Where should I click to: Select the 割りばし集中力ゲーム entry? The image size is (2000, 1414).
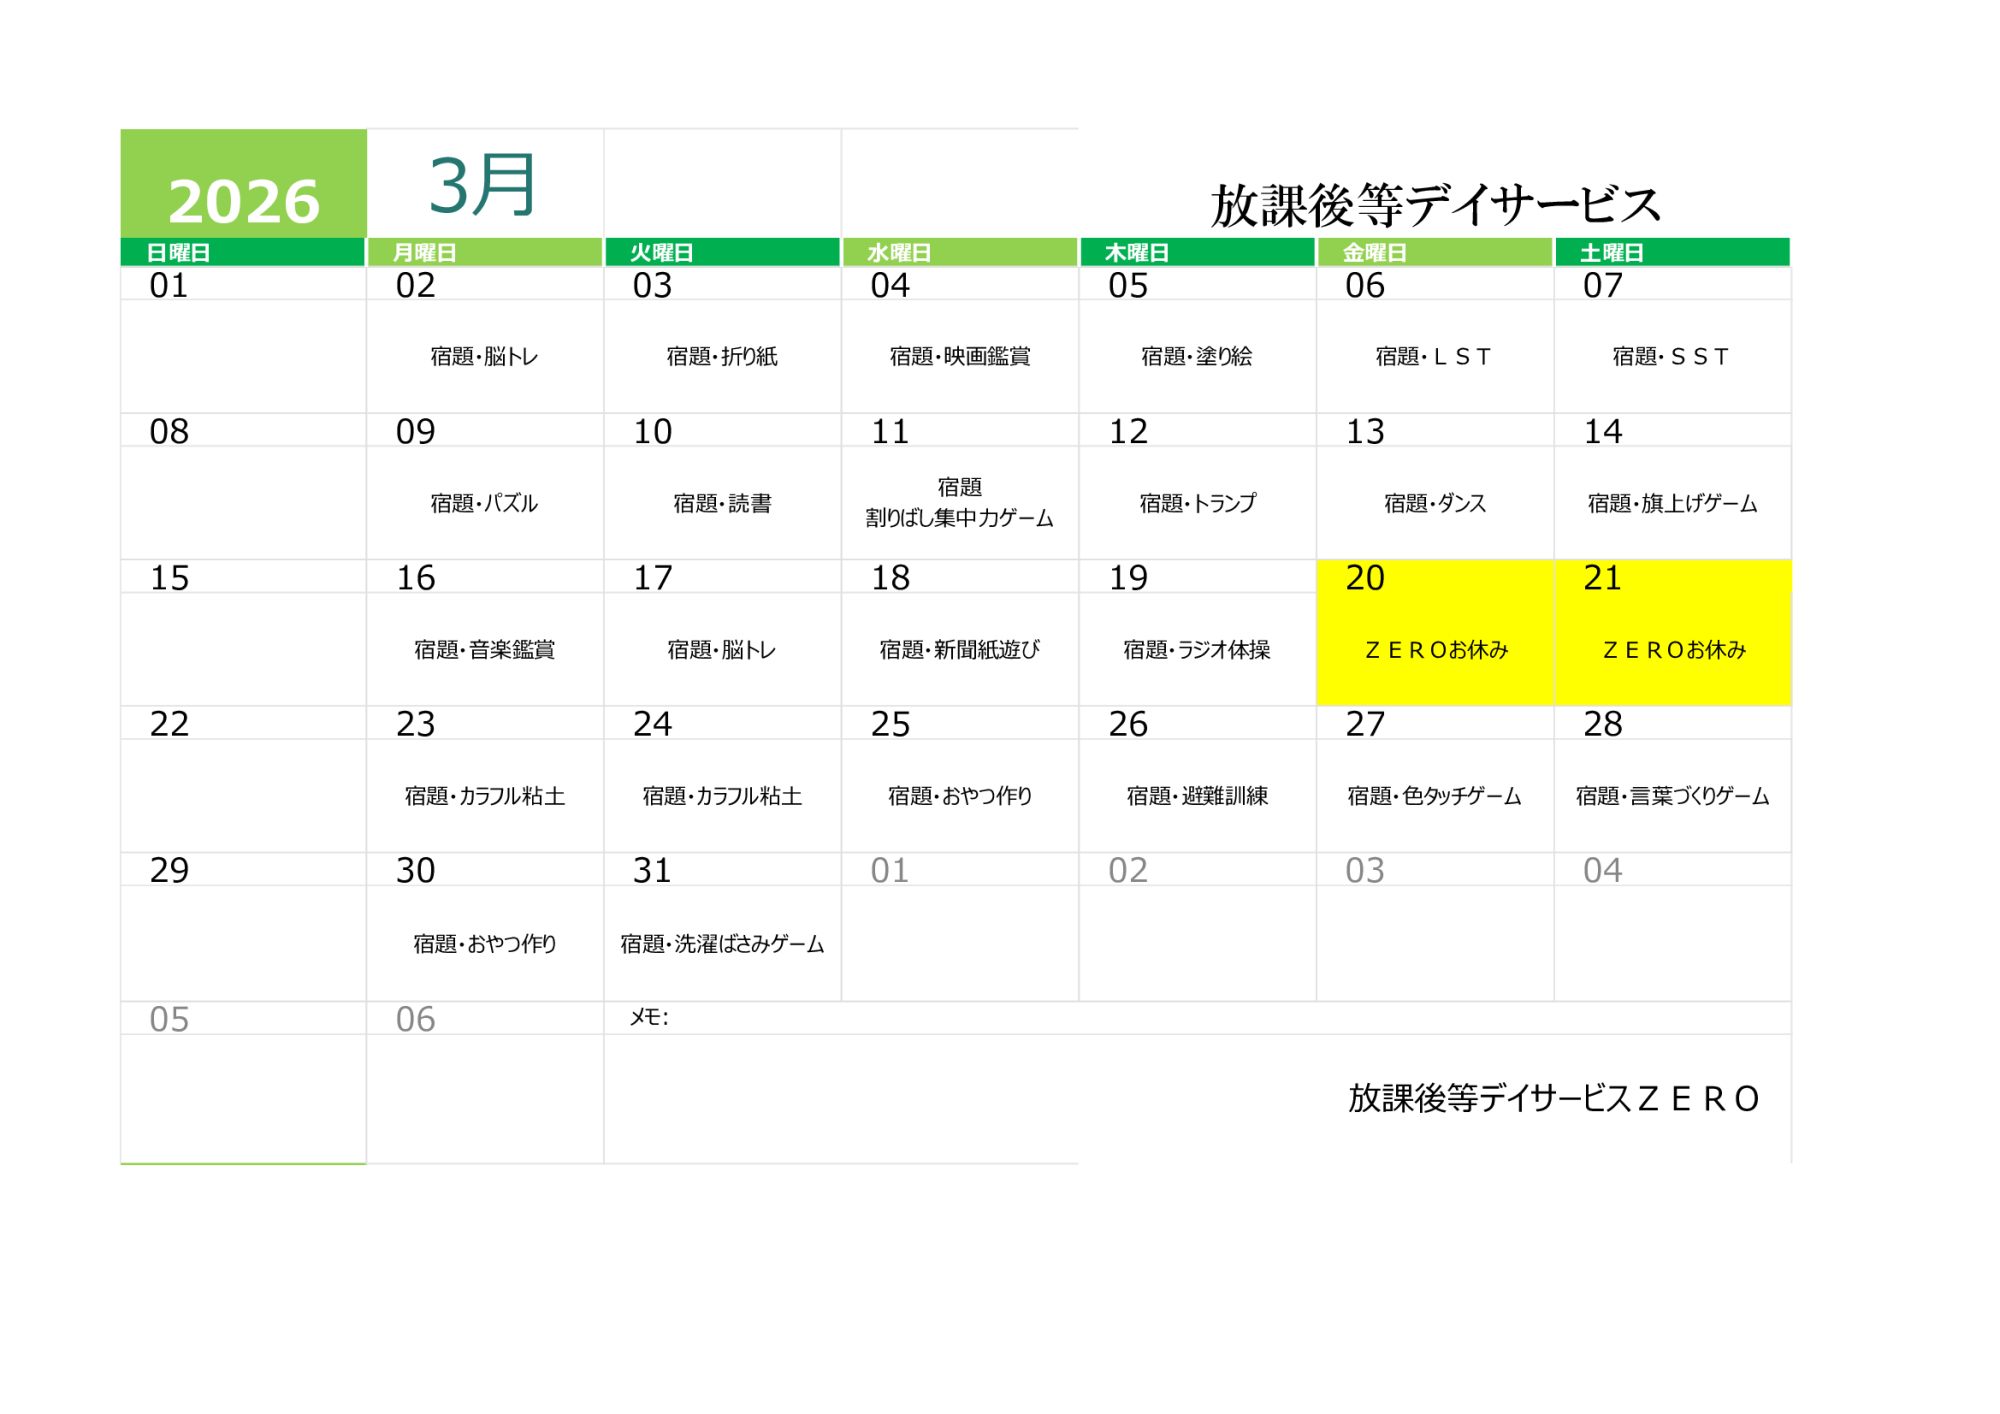[x=959, y=518]
